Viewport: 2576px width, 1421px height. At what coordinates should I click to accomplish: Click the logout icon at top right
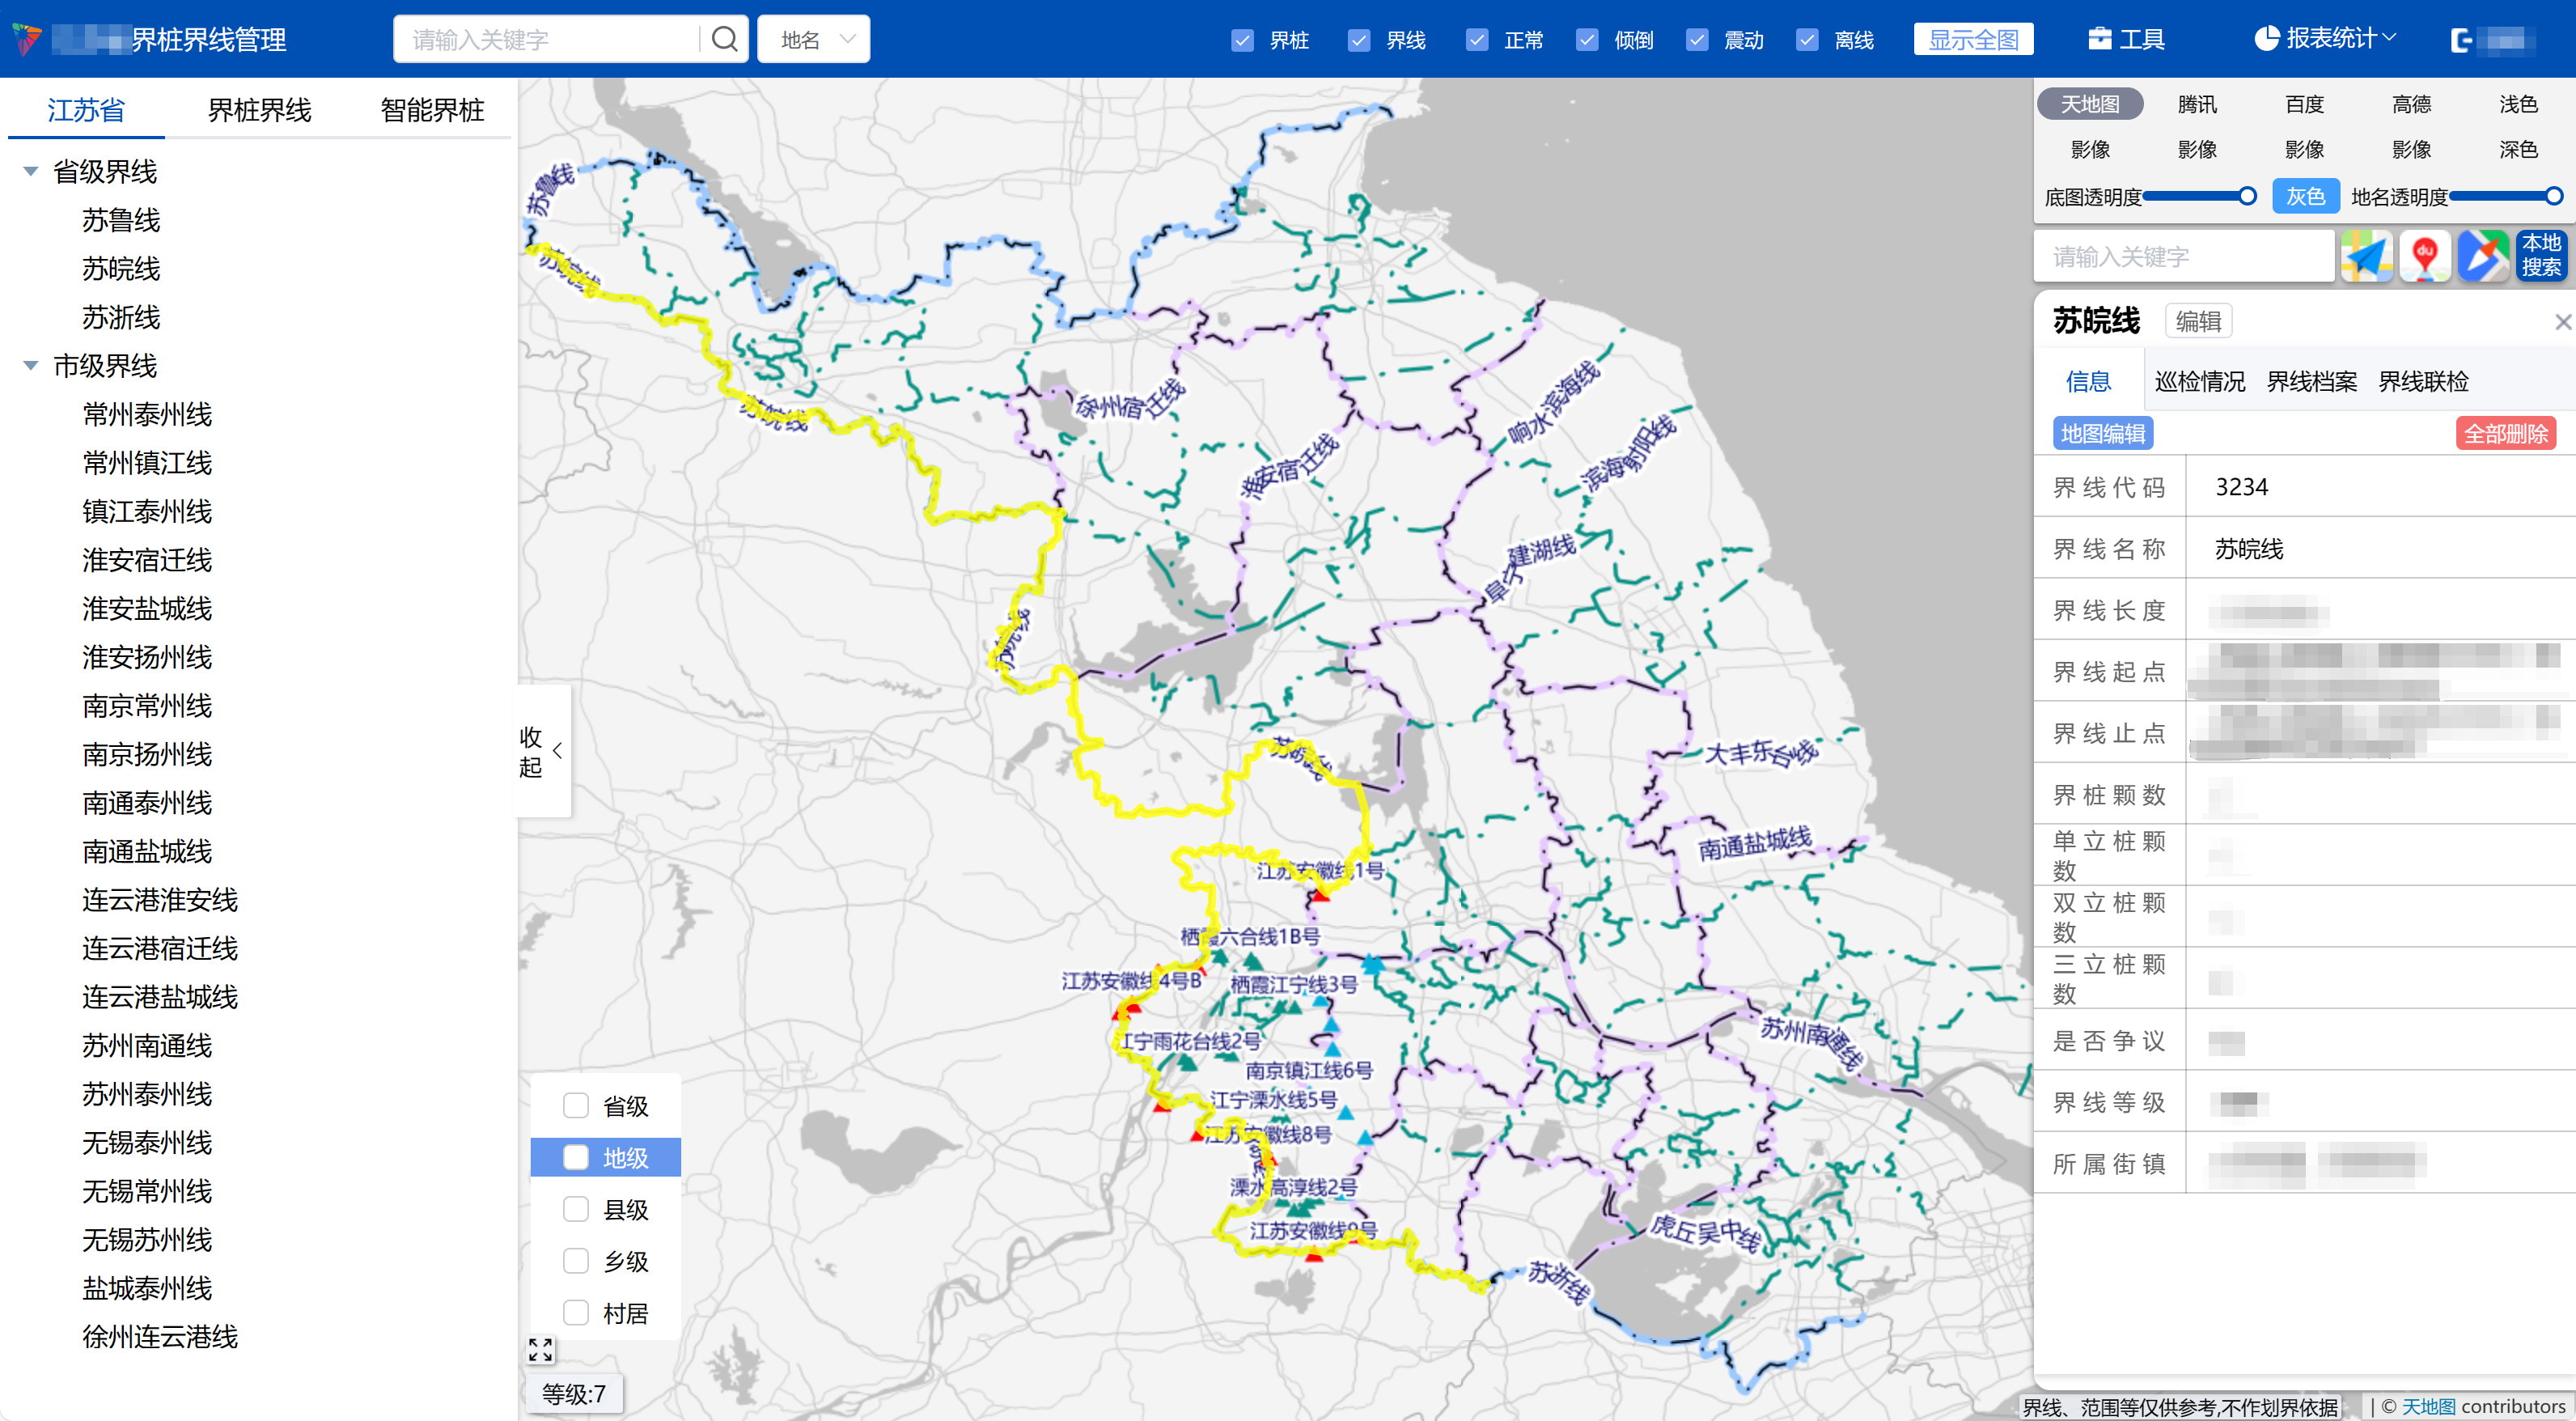pyautogui.click(x=2462, y=40)
